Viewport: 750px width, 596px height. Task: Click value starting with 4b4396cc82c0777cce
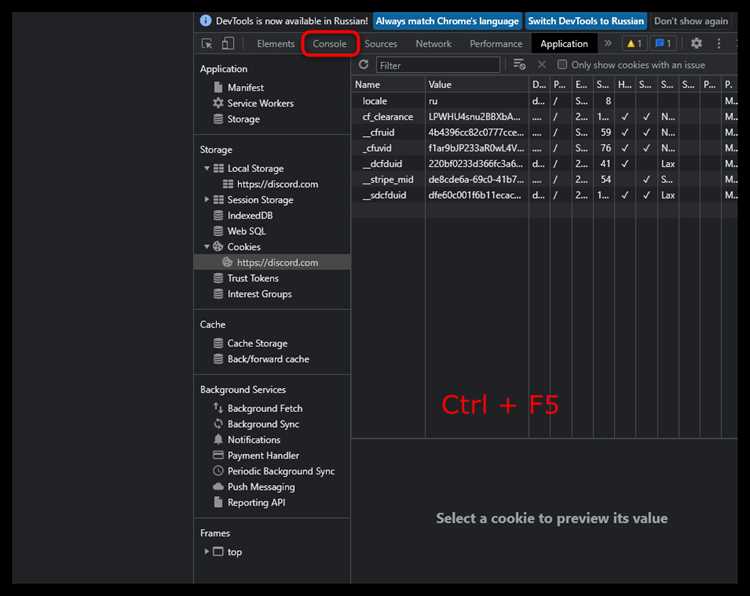pyautogui.click(x=476, y=132)
